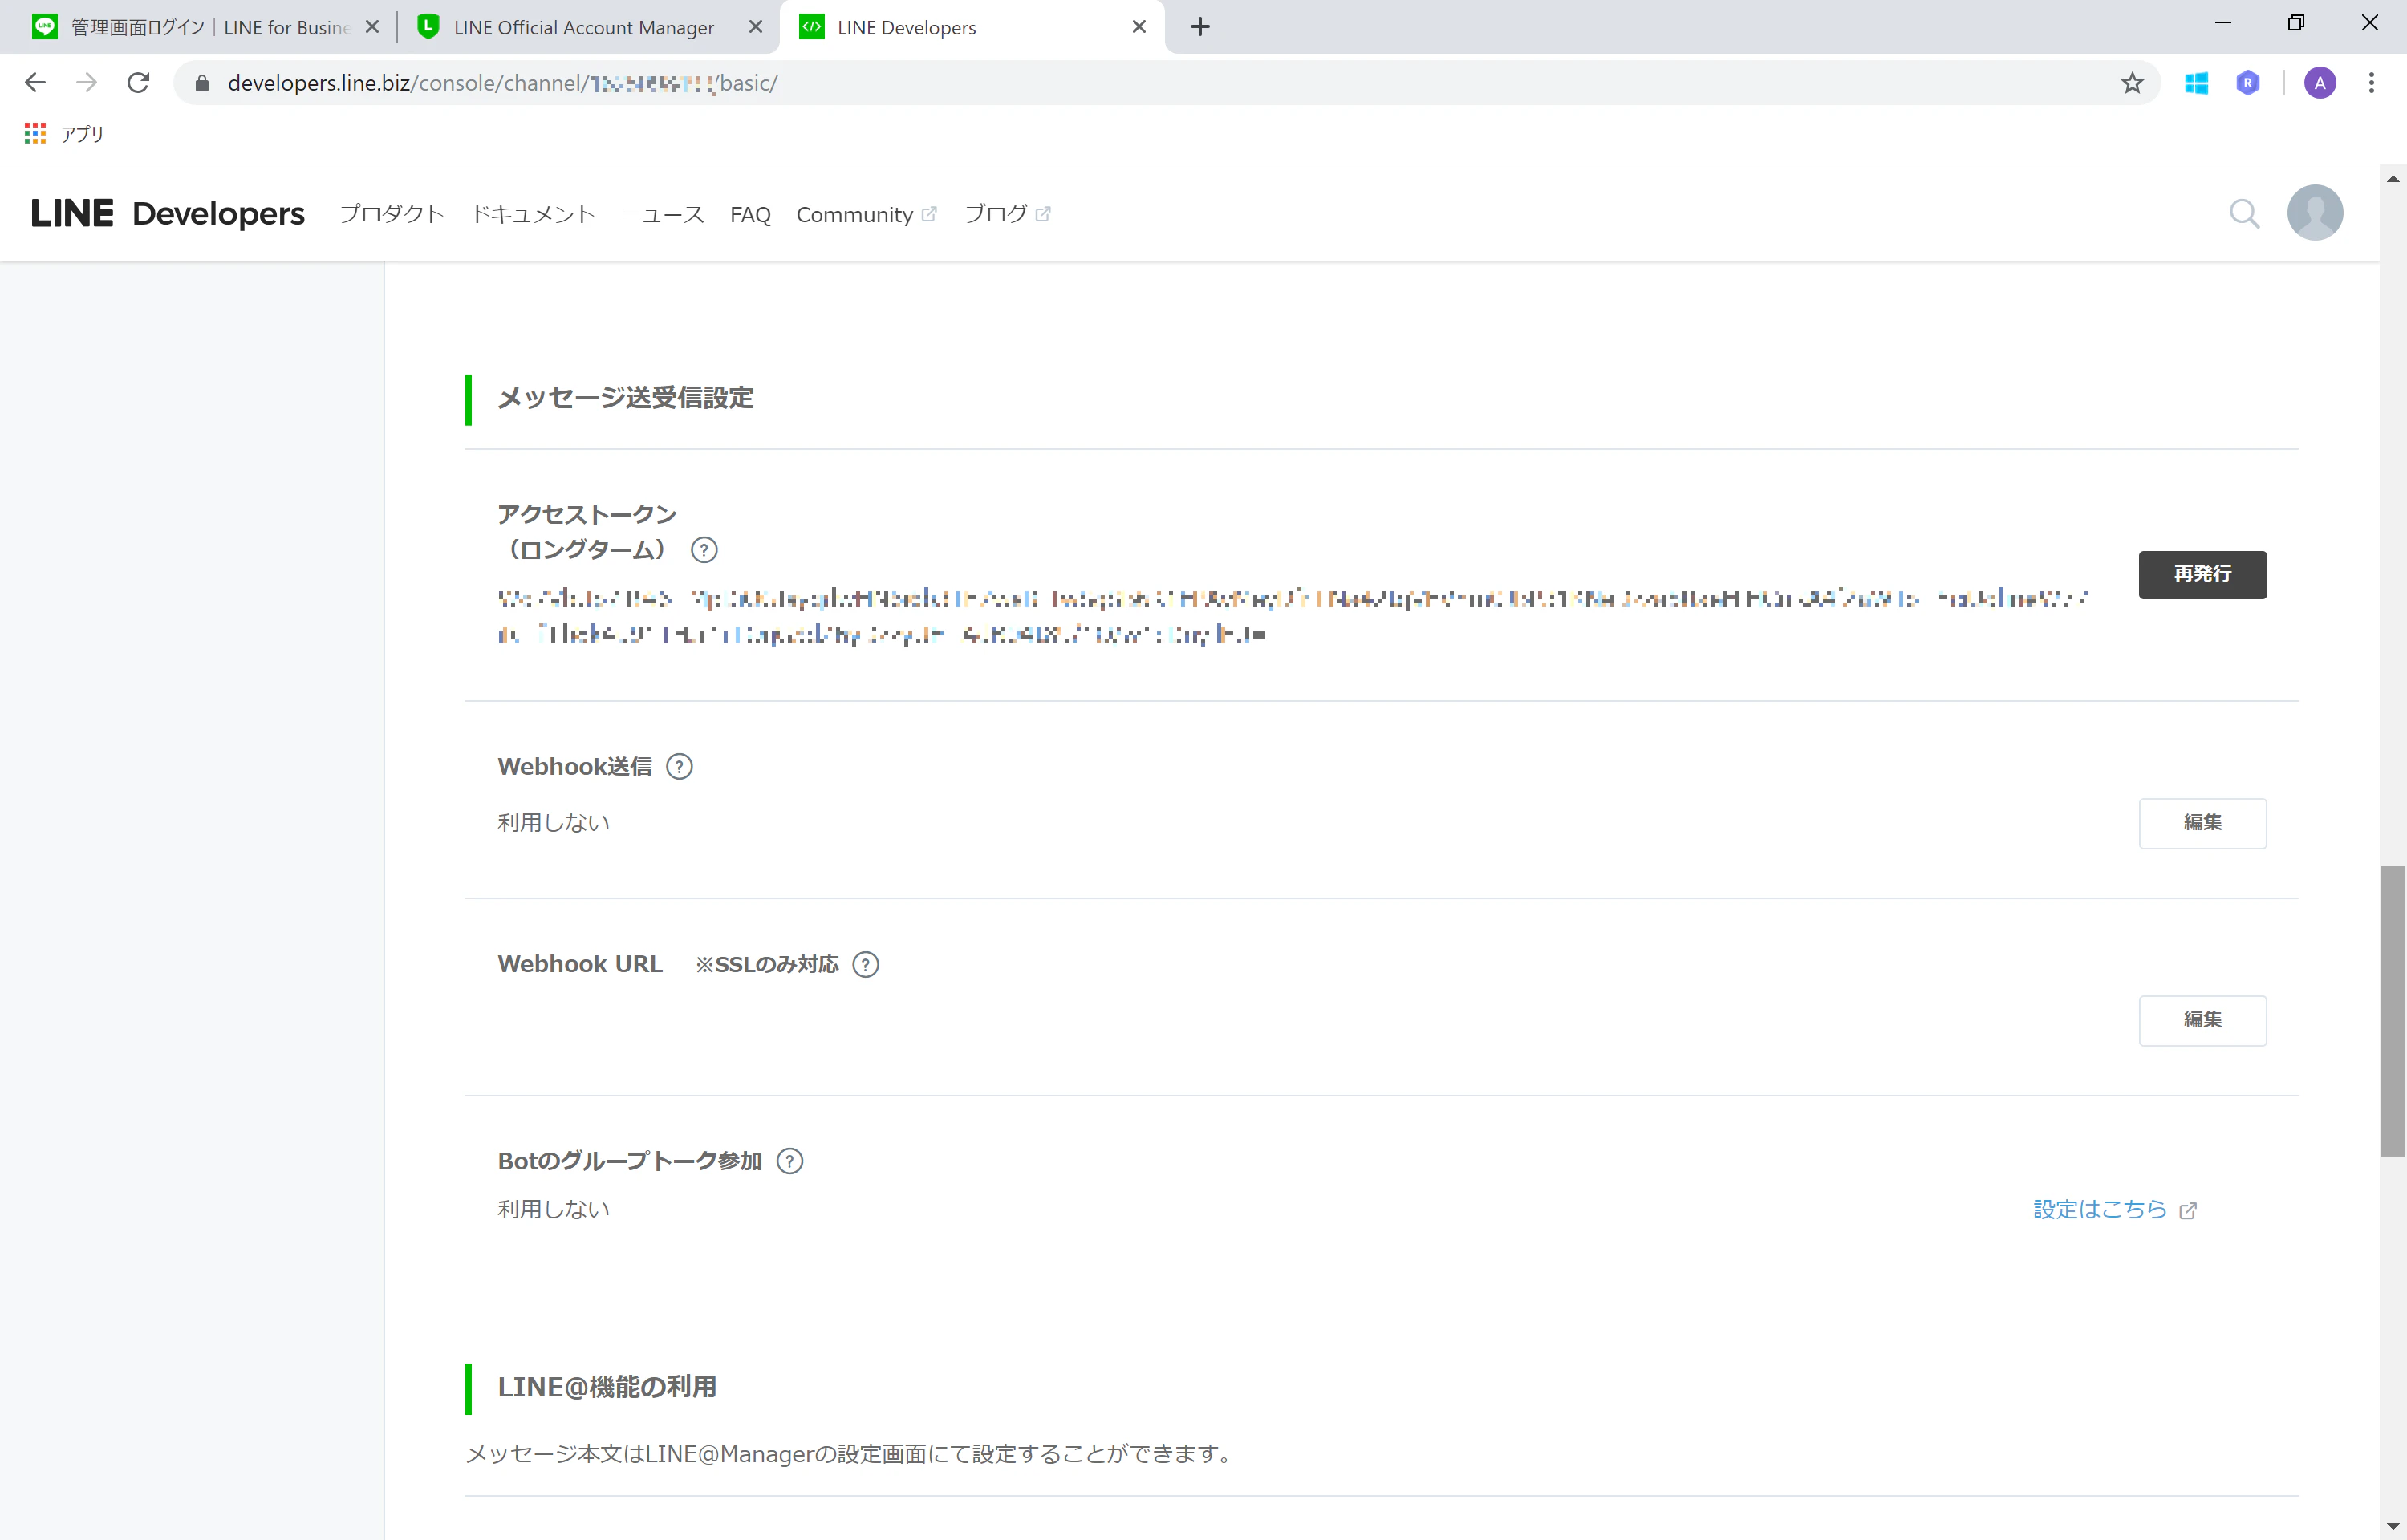Open the ブログ external link
Screen dimensions: 2407x1540
(x=1007, y=214)
